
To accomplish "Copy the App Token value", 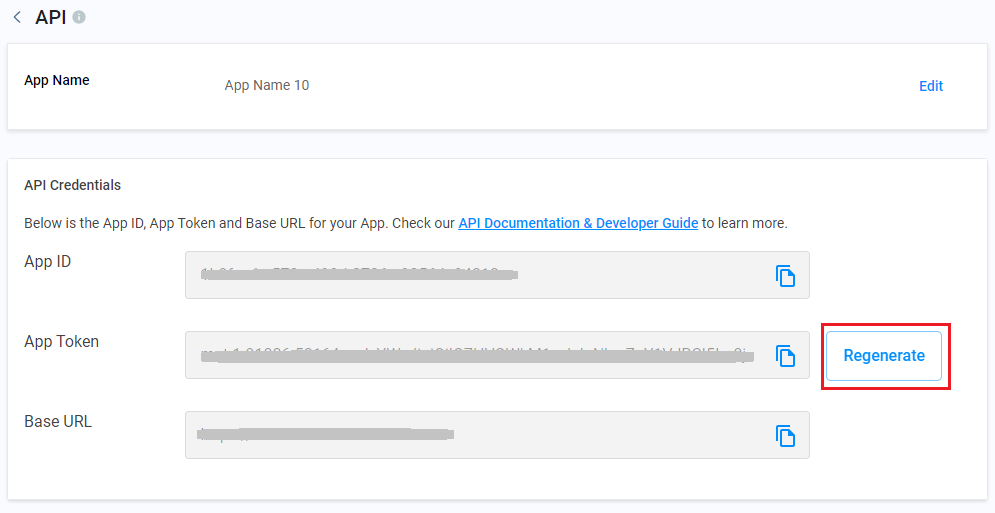I will click(x=786, y=355).
